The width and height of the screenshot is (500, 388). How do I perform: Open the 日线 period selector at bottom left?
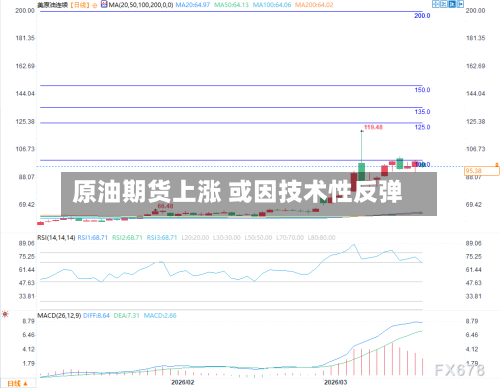[17, 384]
